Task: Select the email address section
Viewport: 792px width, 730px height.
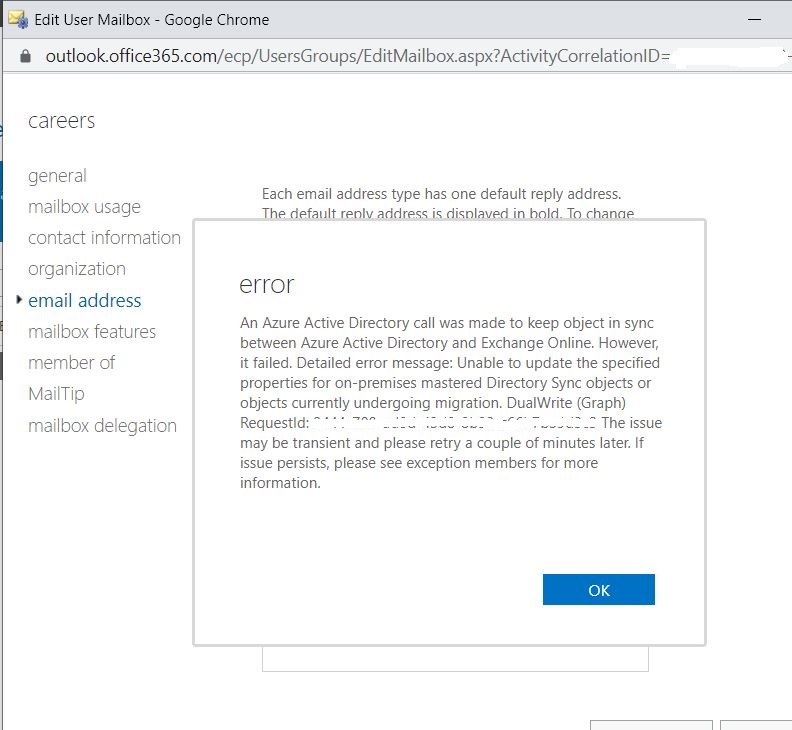Action: coord(85,300)
